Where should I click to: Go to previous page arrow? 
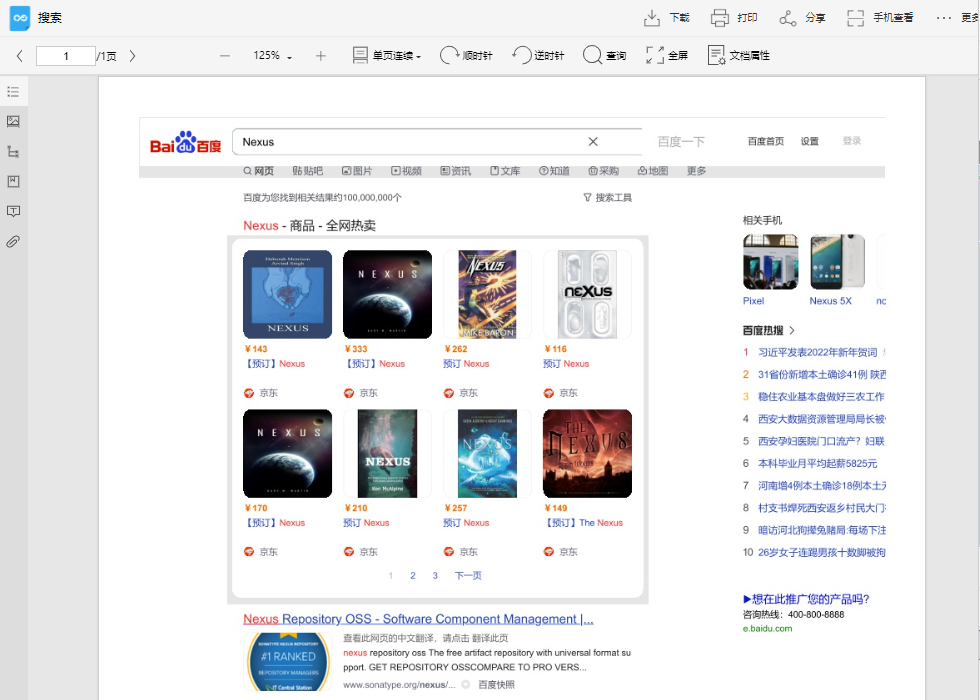click(19, 56)
